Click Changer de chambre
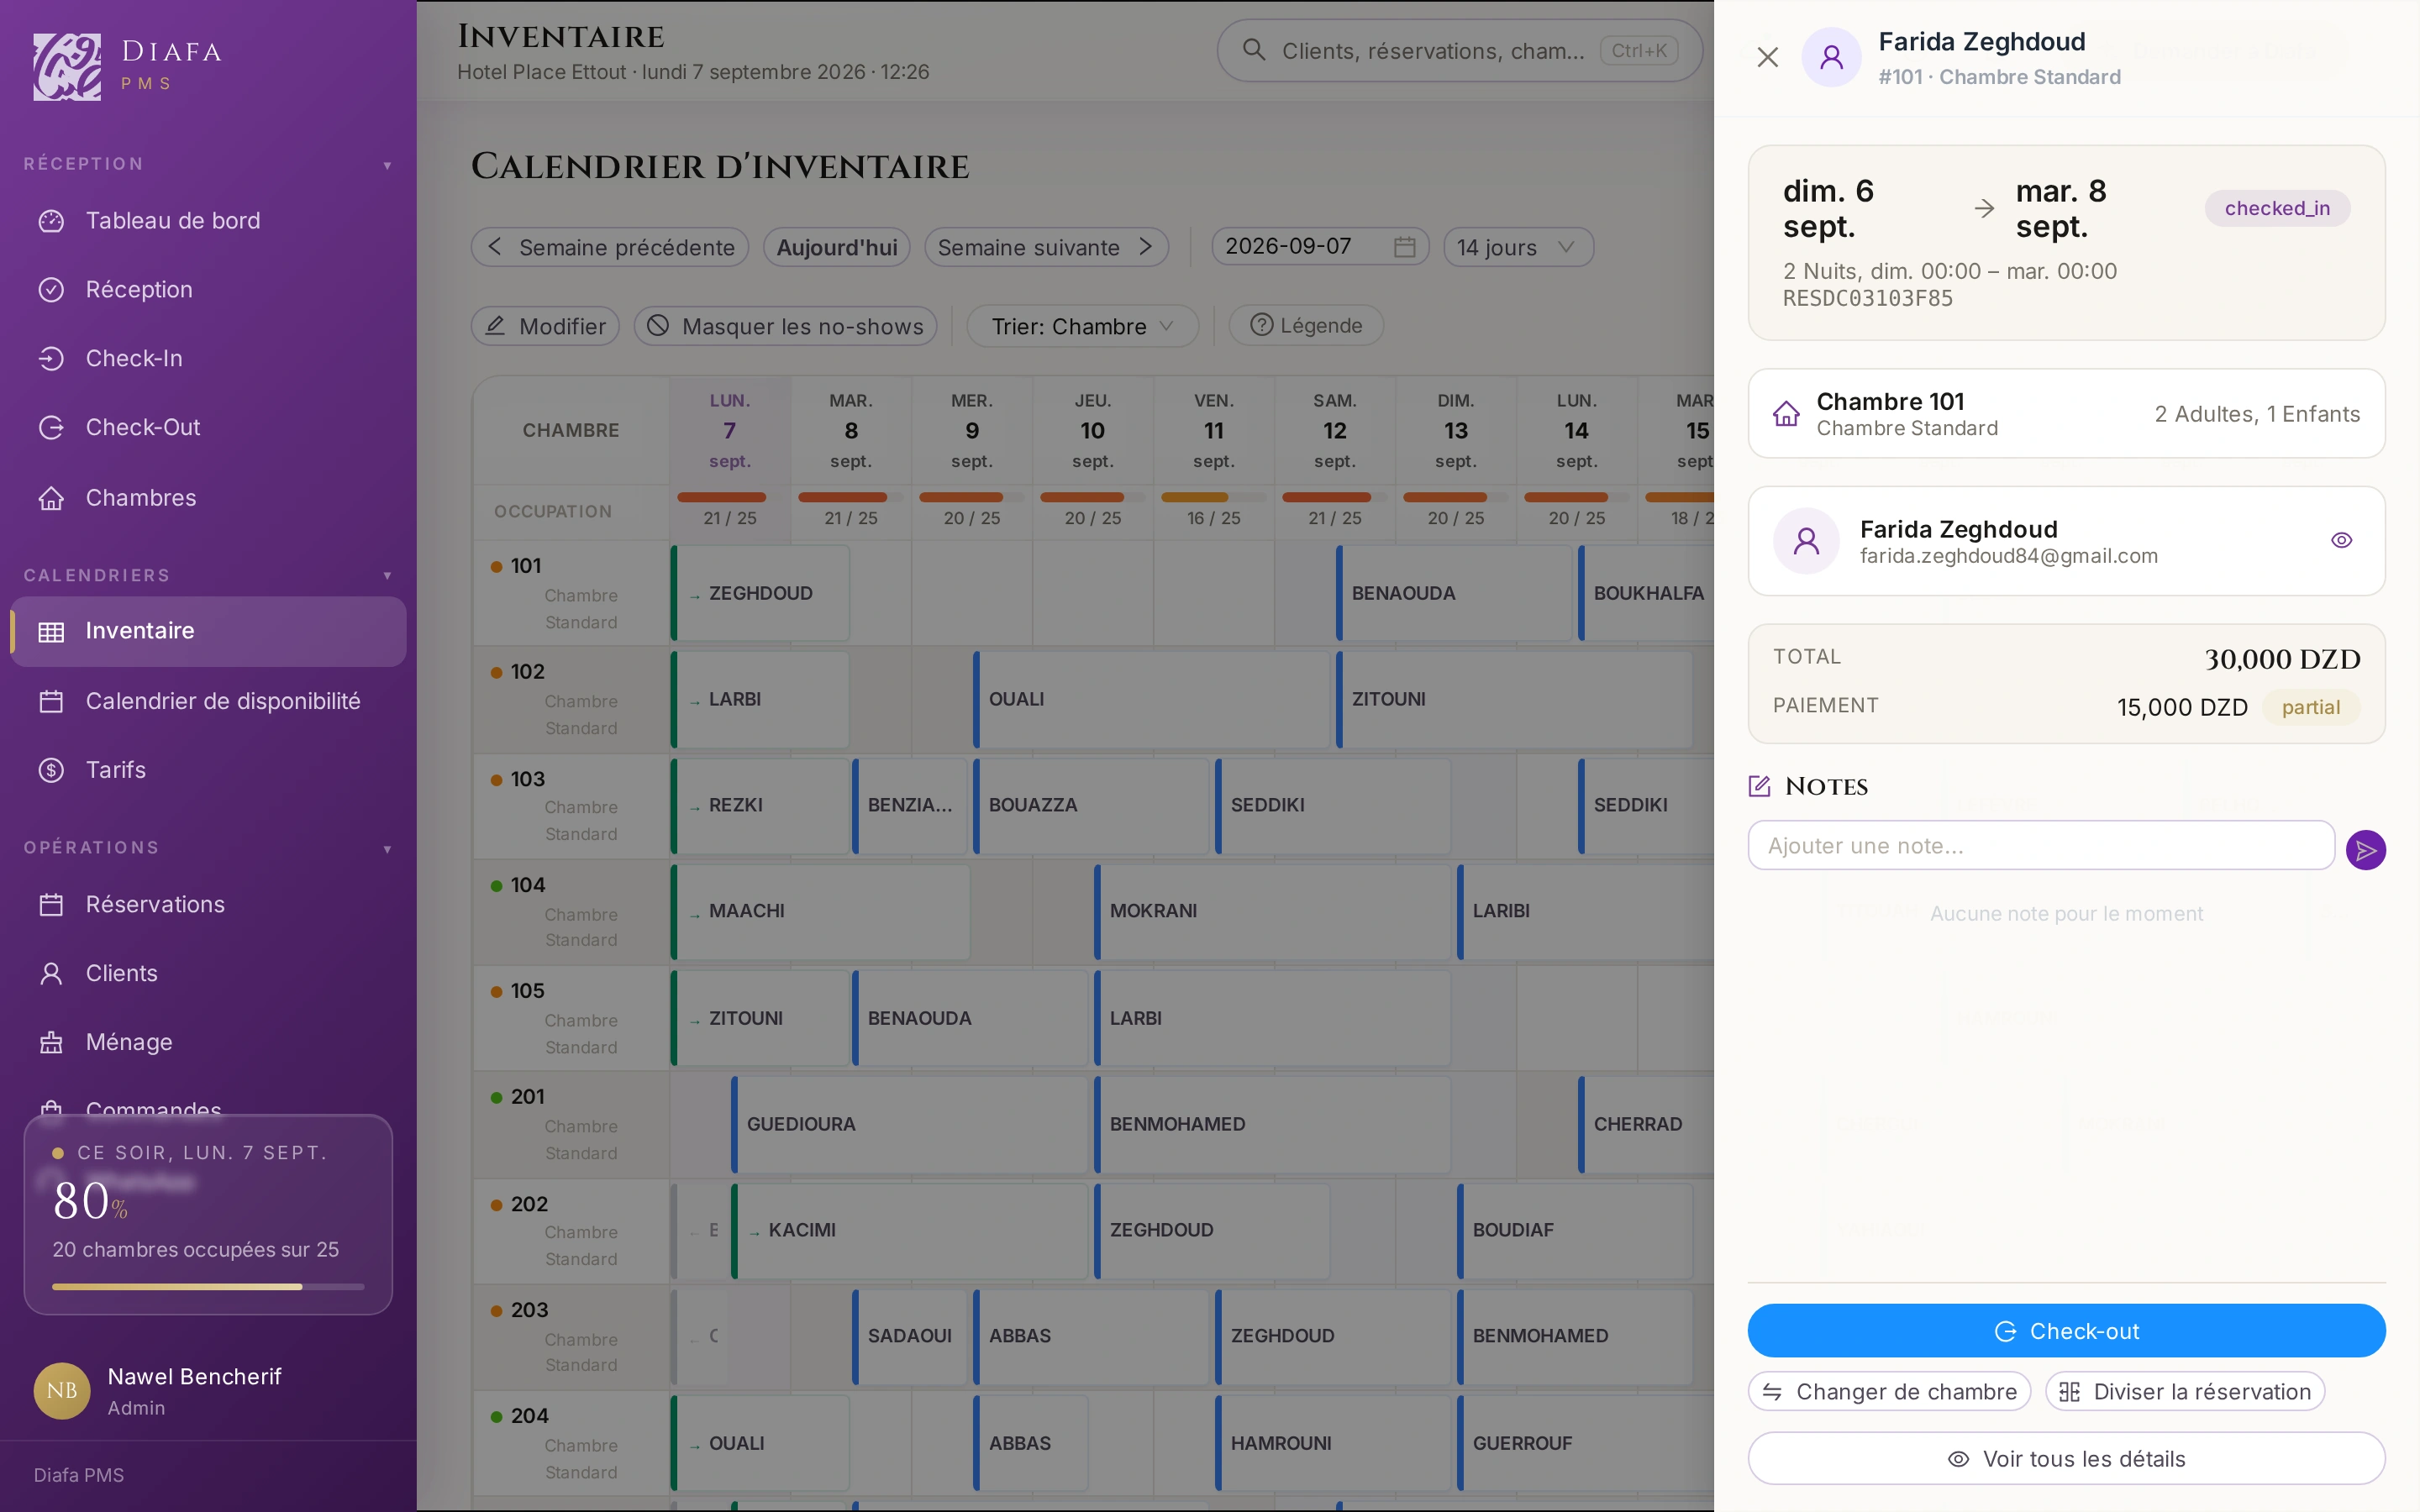Screen dimensions: 2420x1512 click(1889, 1392)
